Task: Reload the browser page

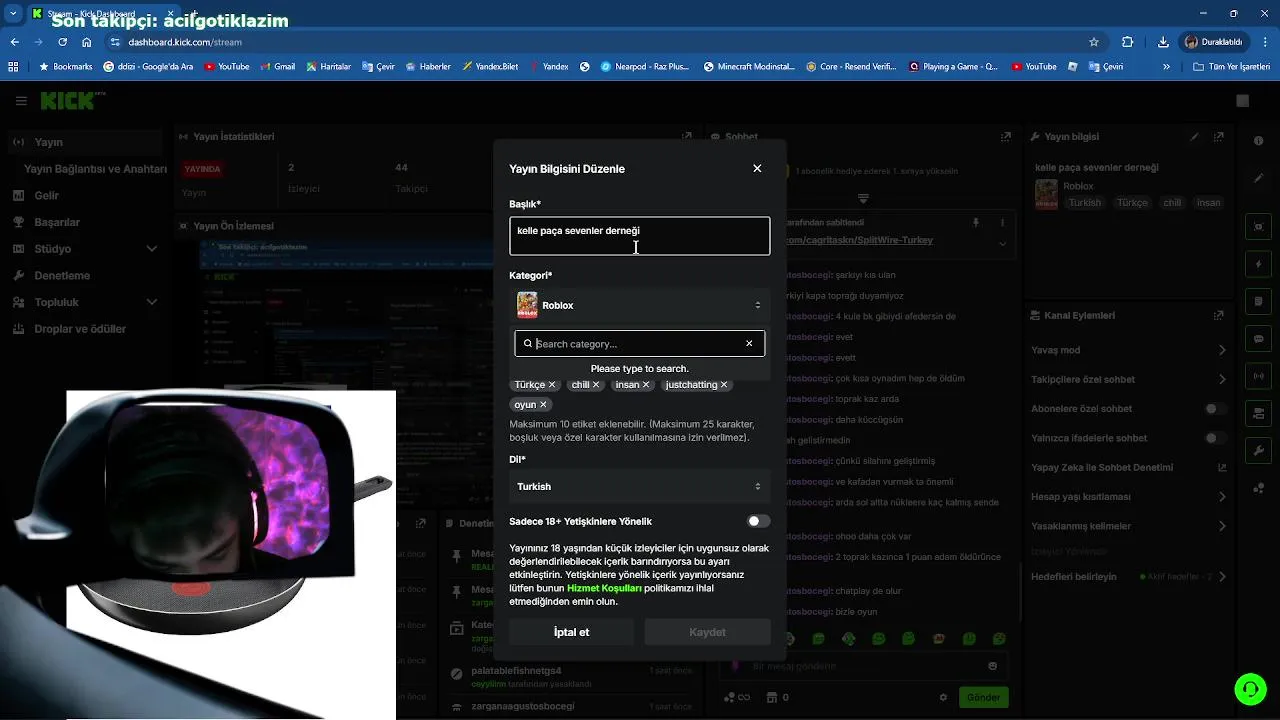Action: [63, 42]
